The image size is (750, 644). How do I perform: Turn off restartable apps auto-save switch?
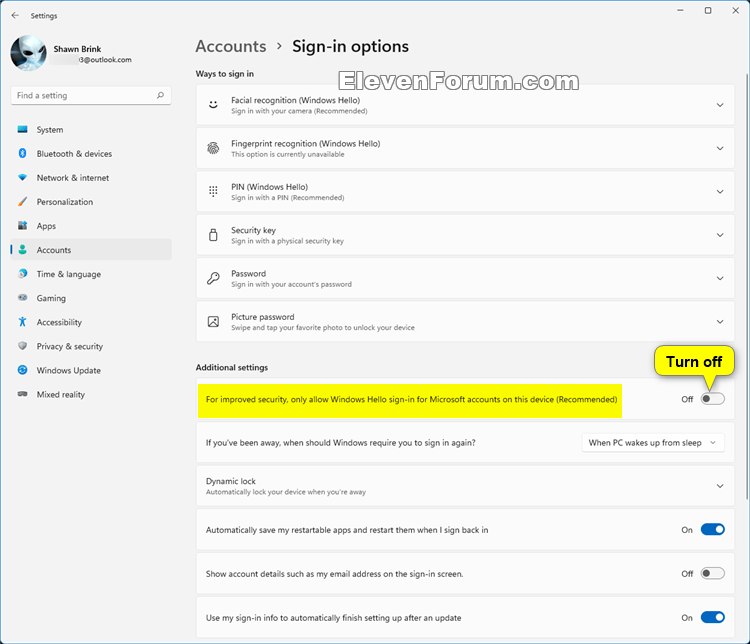[713, 530]
